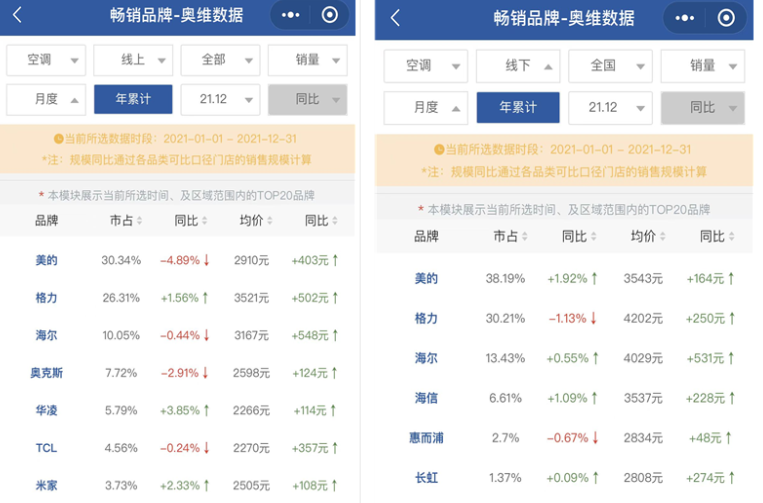The width and height of the screenshot is (763, 503).
Task: Open the 同比 comparison dropdown in right panel
Action: (703, 108)
